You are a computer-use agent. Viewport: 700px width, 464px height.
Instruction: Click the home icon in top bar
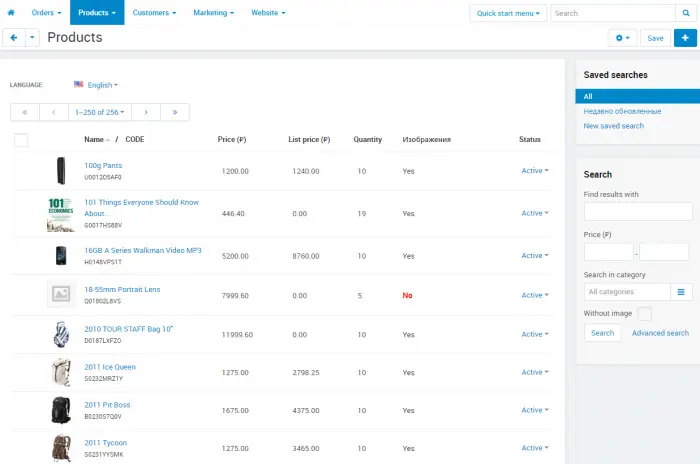tap(12, 13)
